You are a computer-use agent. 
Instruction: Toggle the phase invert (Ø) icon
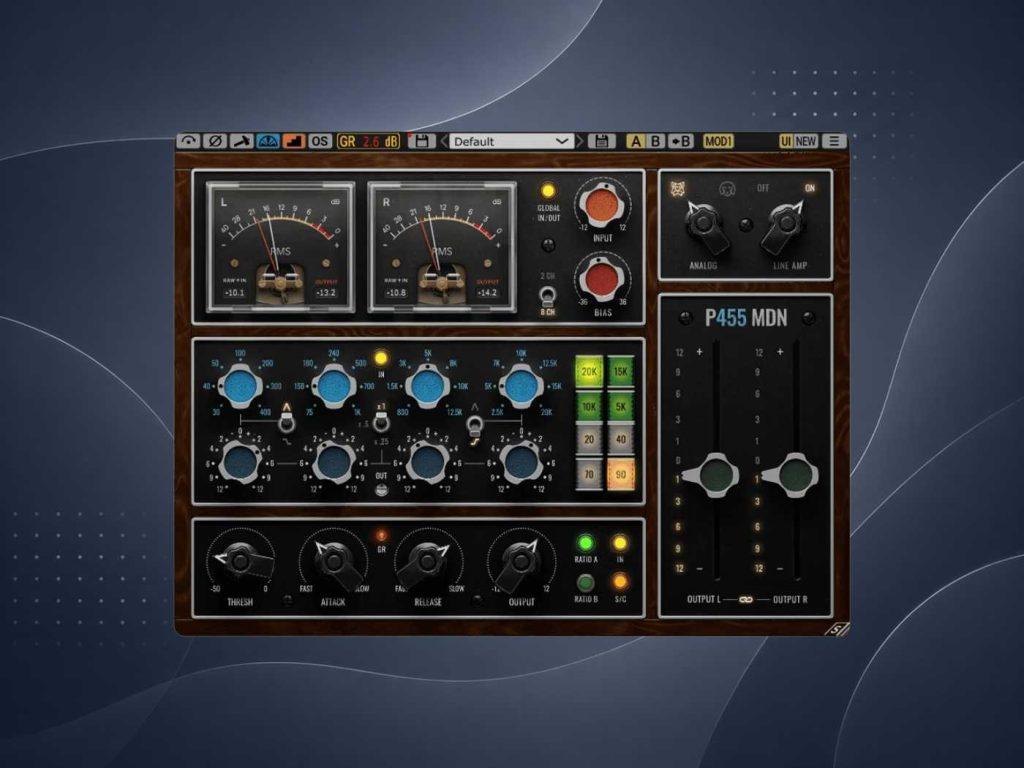coord(215,141)
